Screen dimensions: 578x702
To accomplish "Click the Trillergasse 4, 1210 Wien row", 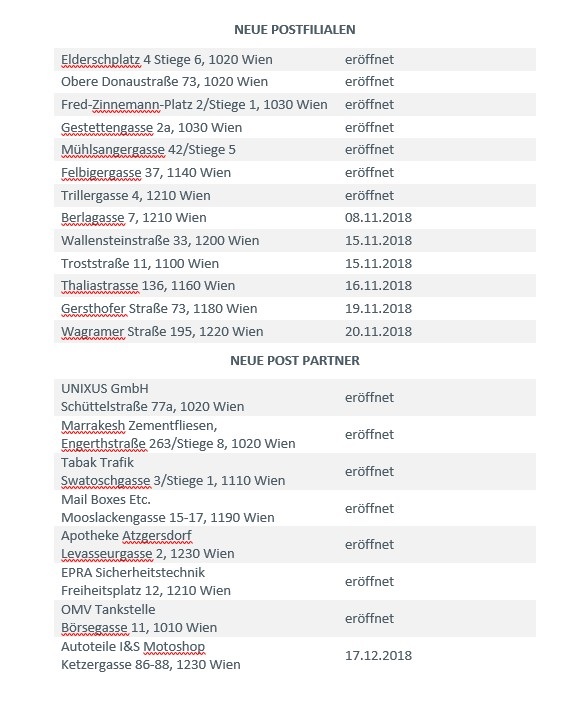I will pyautogui.click(x=295, y=196).
